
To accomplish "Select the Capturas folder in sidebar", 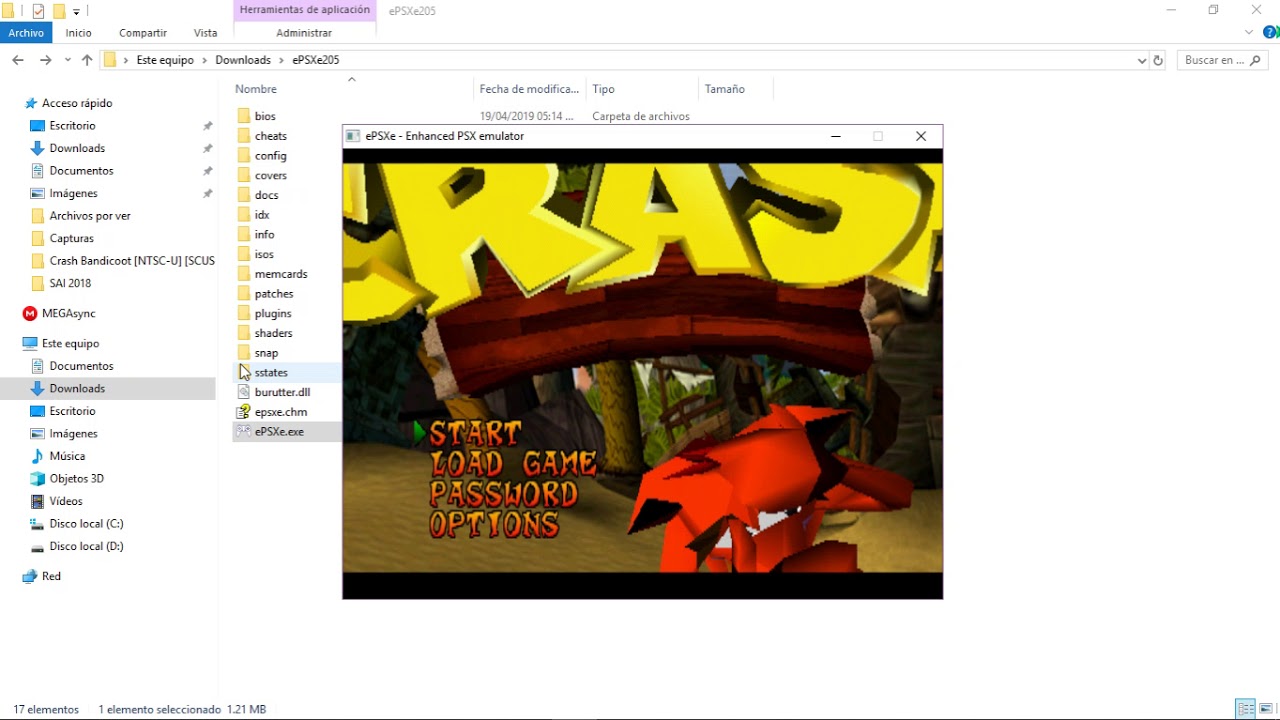I will coord(62,238).
